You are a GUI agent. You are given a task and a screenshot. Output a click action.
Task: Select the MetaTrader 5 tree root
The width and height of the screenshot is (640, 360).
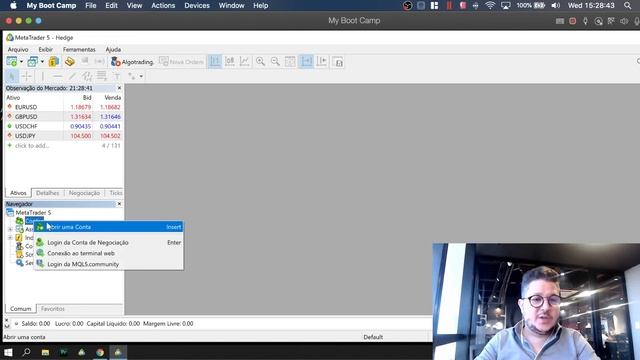pos(33,213)
